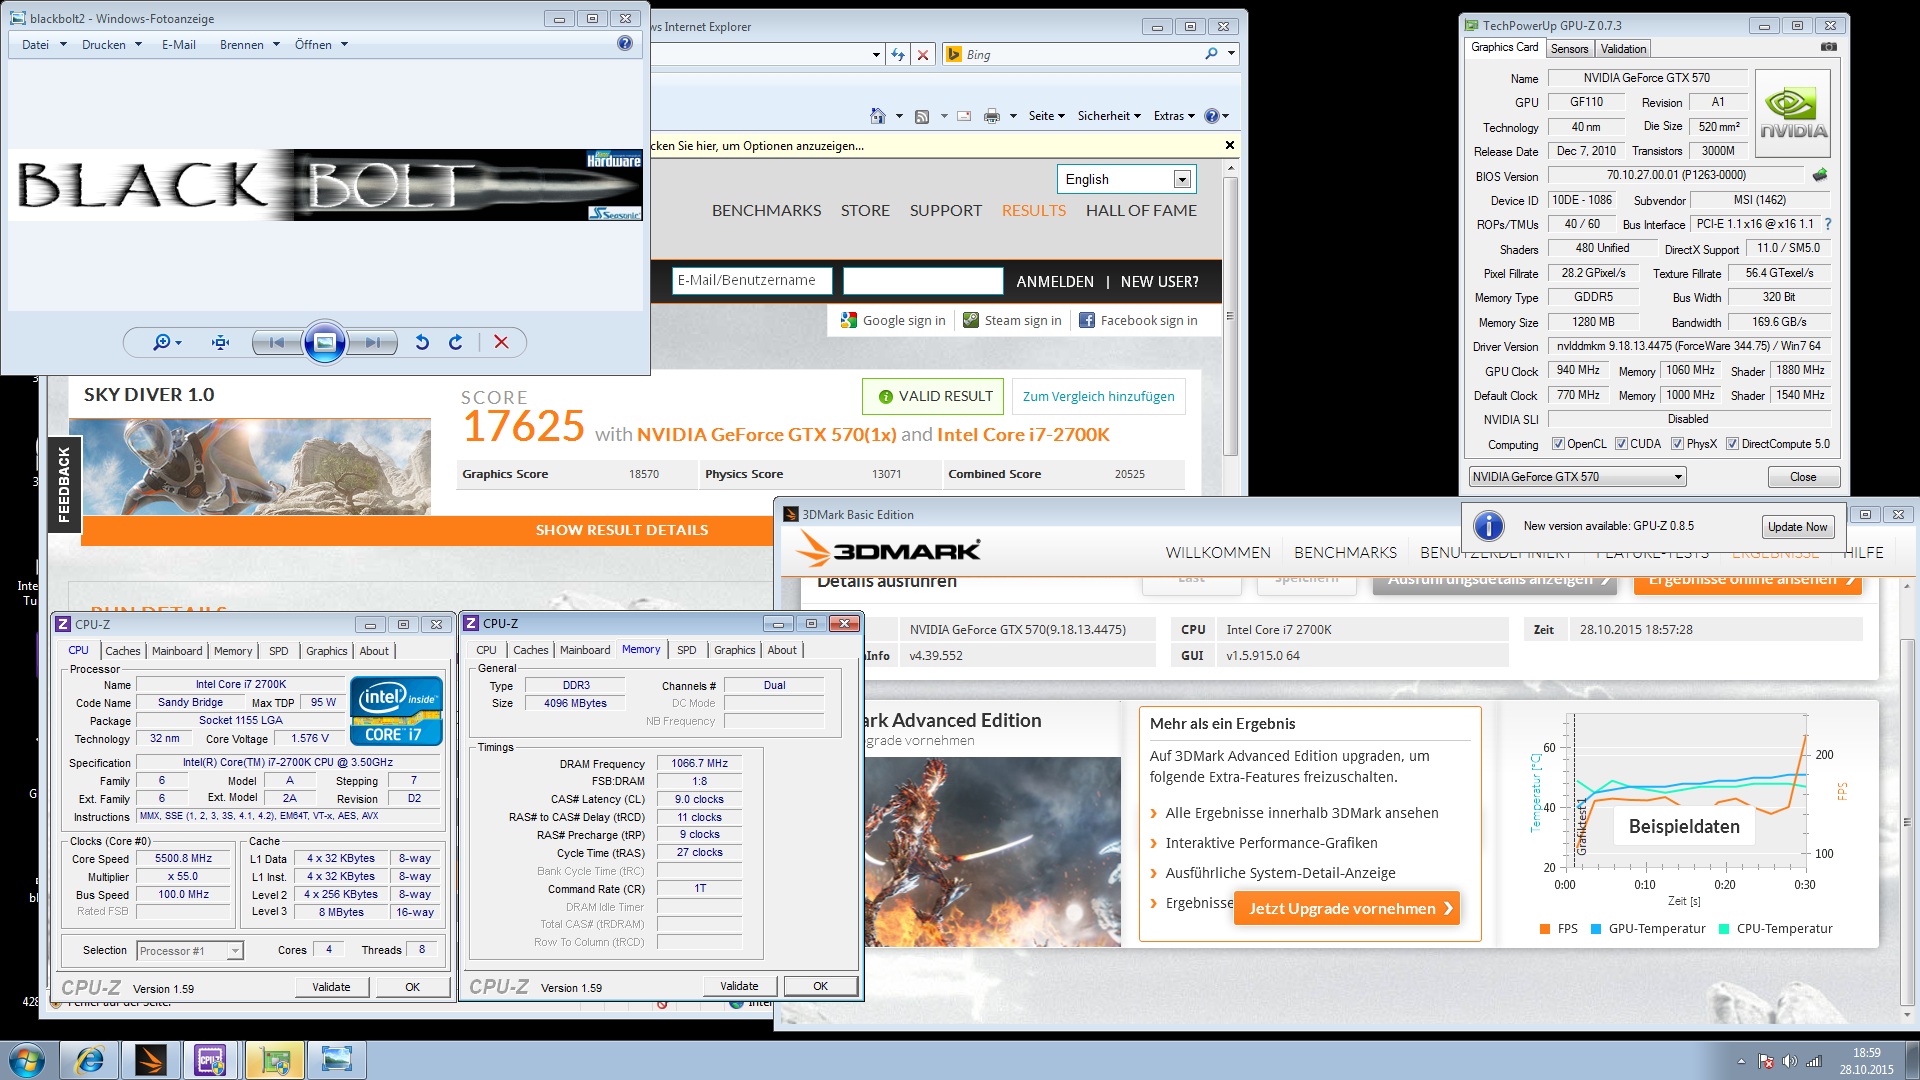Viewport: 1920px width, 1080px height.
Task: Click the CPU-Z taskbar icon
Action: pyautogui.click(x=211, y=1060)
